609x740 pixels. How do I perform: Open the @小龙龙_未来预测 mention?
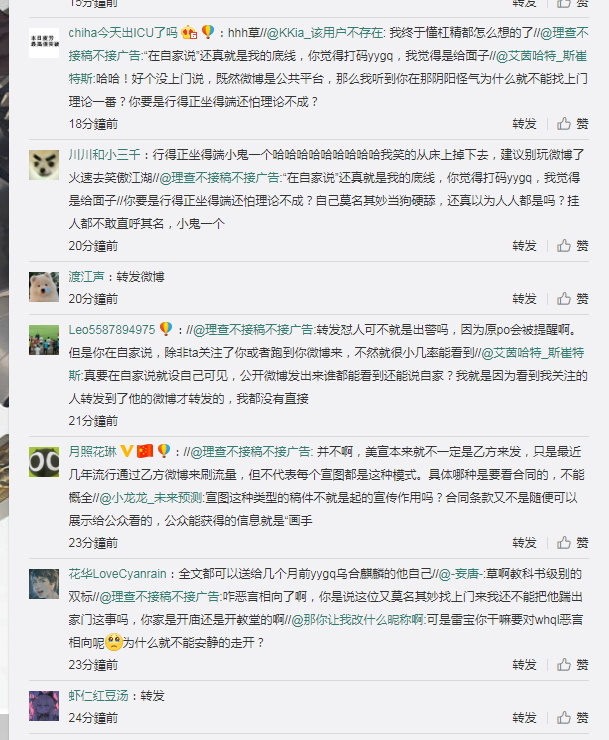coord(151,497)
